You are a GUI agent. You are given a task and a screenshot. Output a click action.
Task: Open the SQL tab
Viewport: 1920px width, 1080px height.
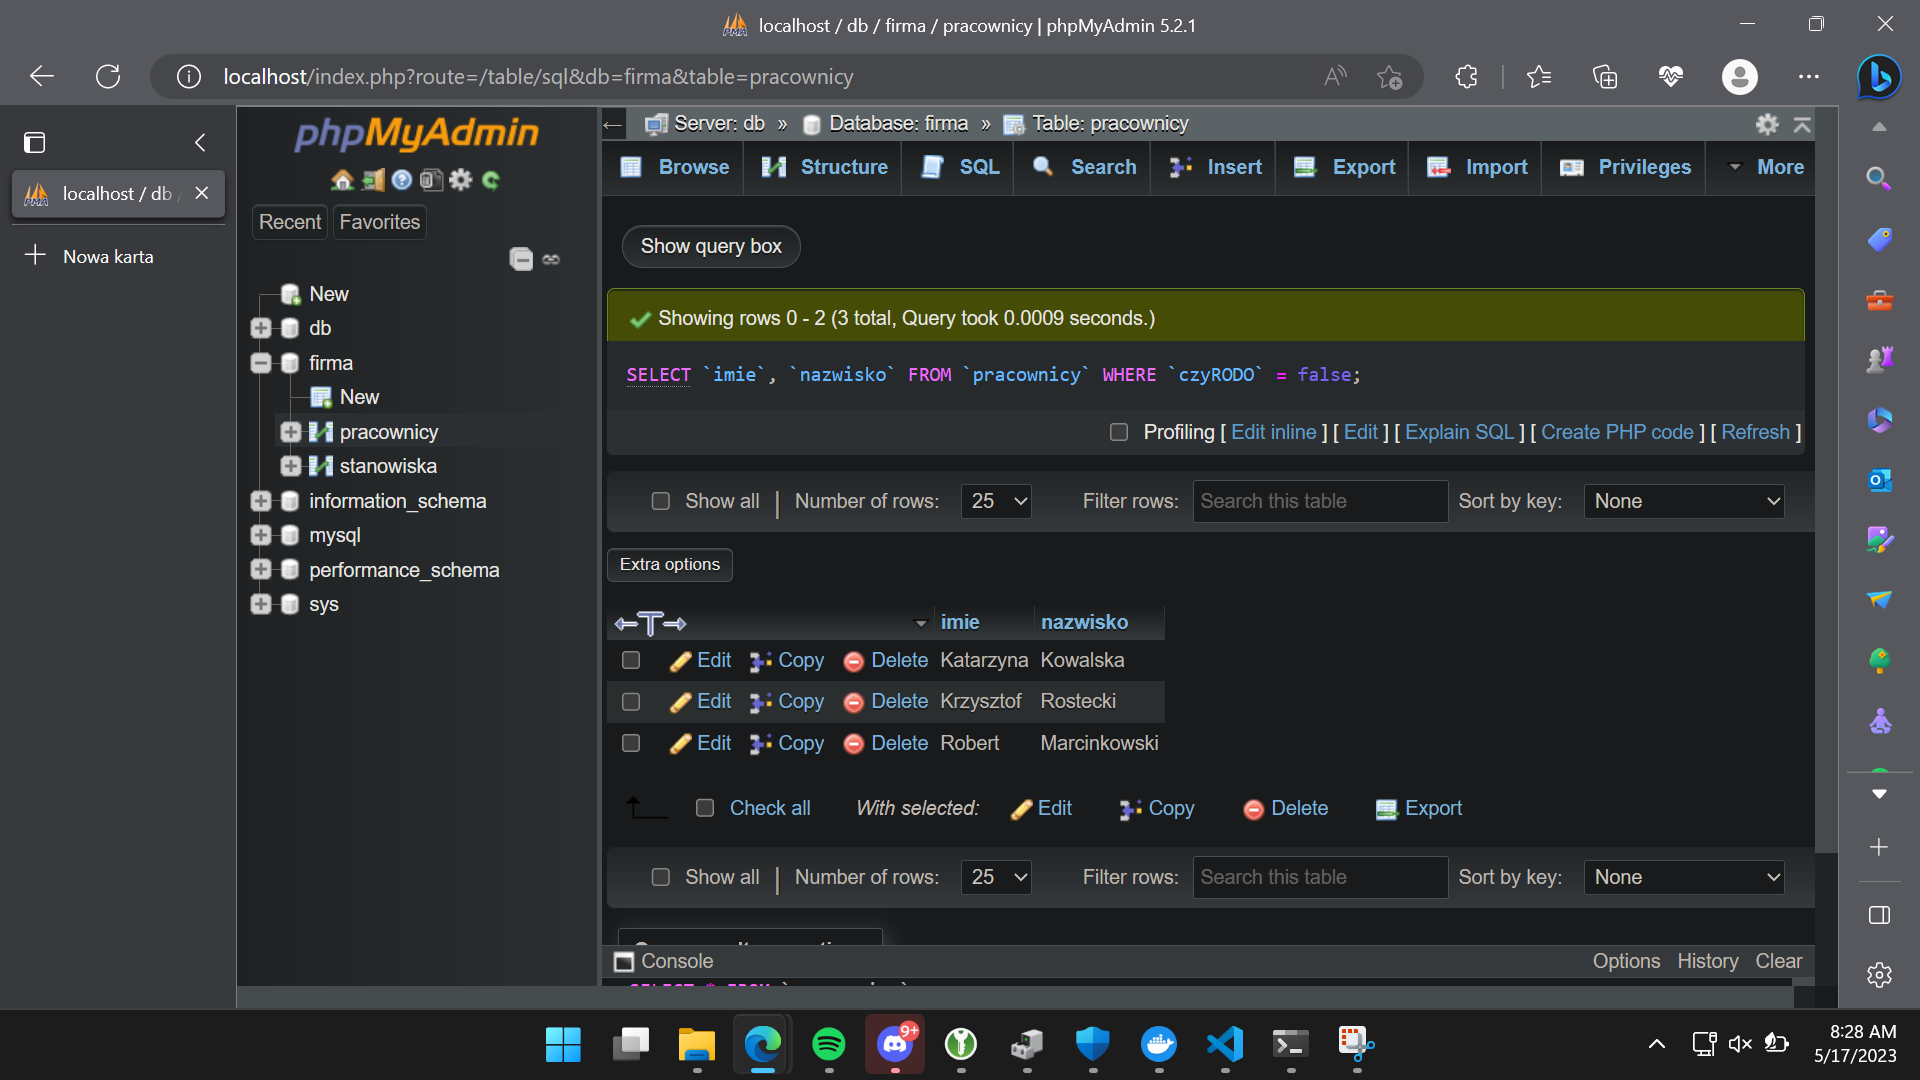[960, 168]
